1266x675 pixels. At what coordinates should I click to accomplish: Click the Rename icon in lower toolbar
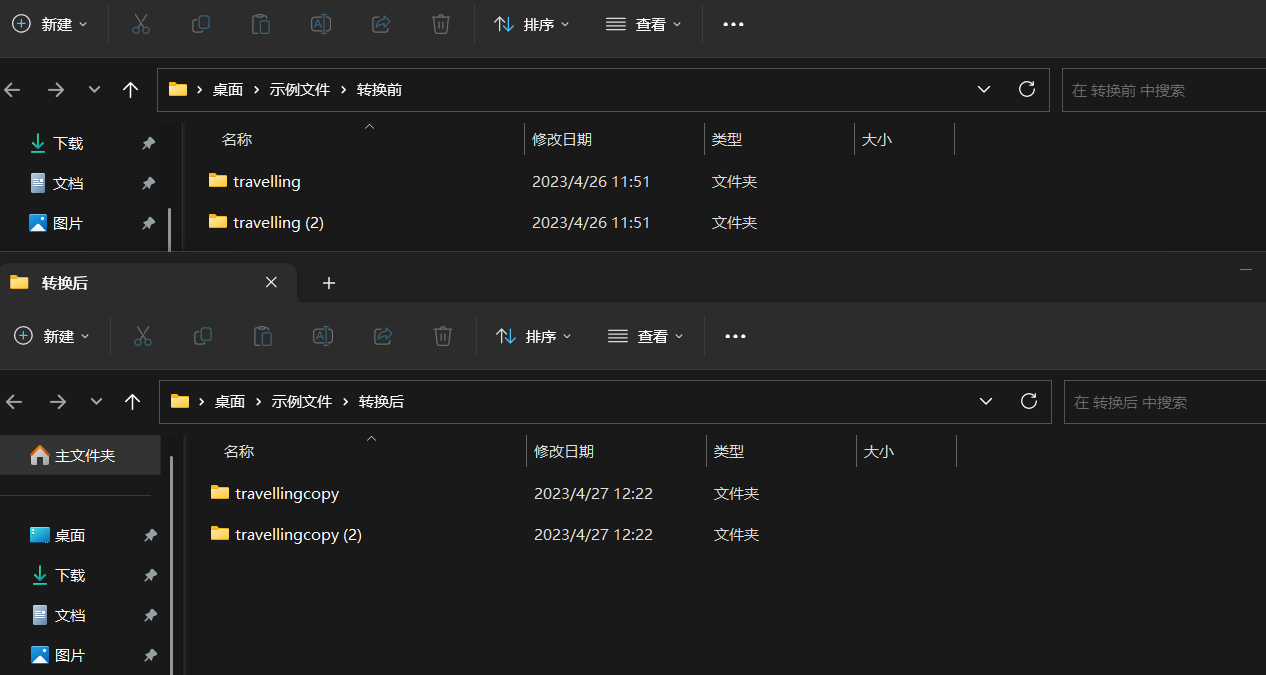(323, 336)
